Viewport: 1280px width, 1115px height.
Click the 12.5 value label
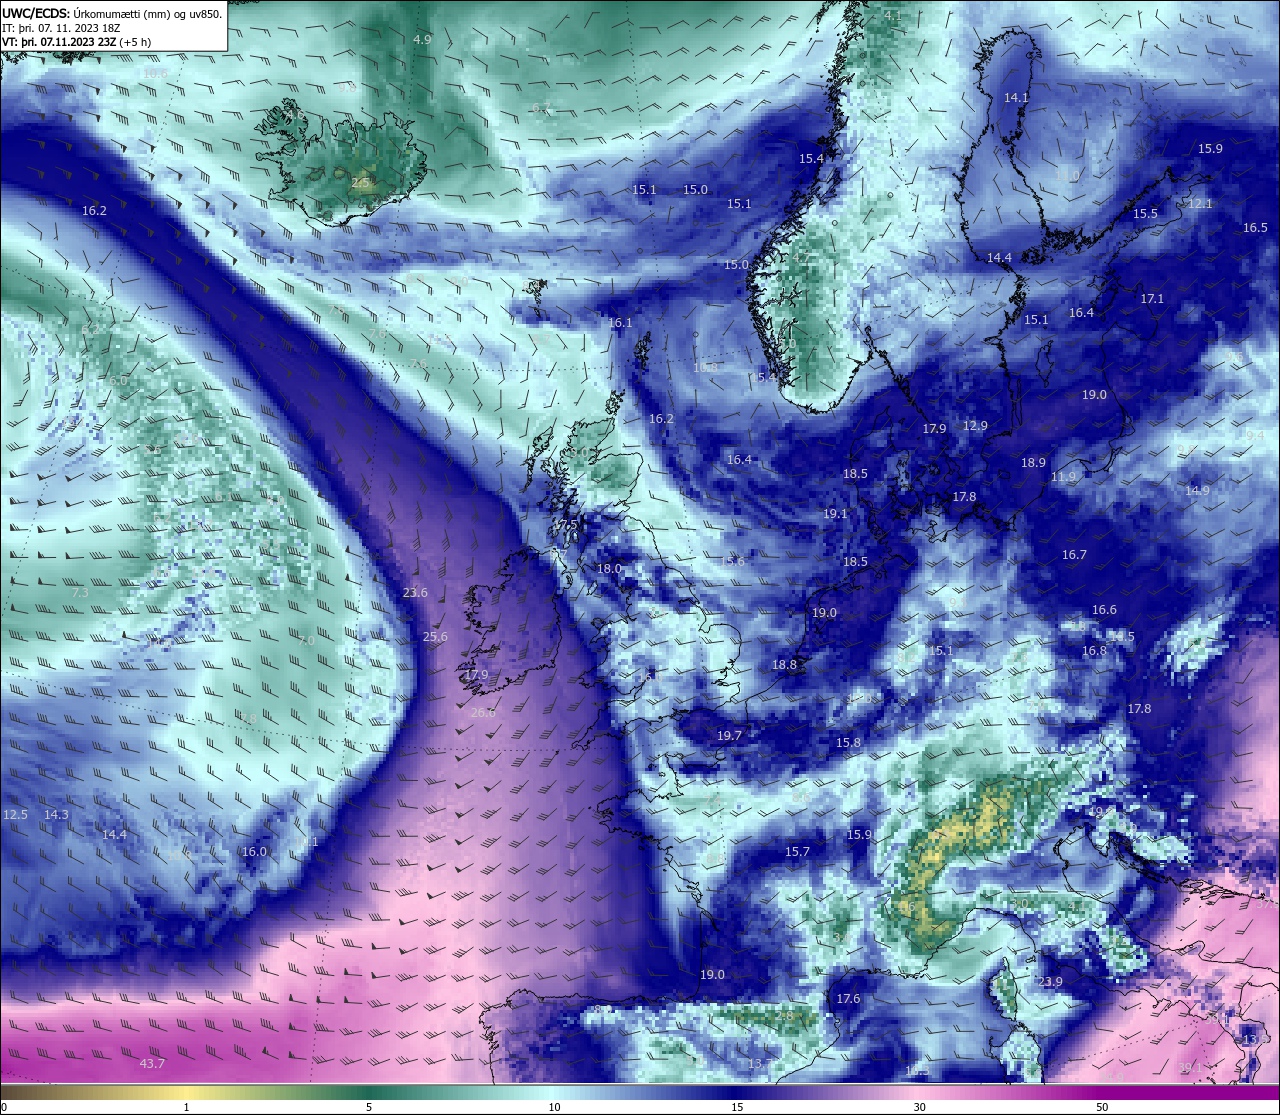click(15, 814)
